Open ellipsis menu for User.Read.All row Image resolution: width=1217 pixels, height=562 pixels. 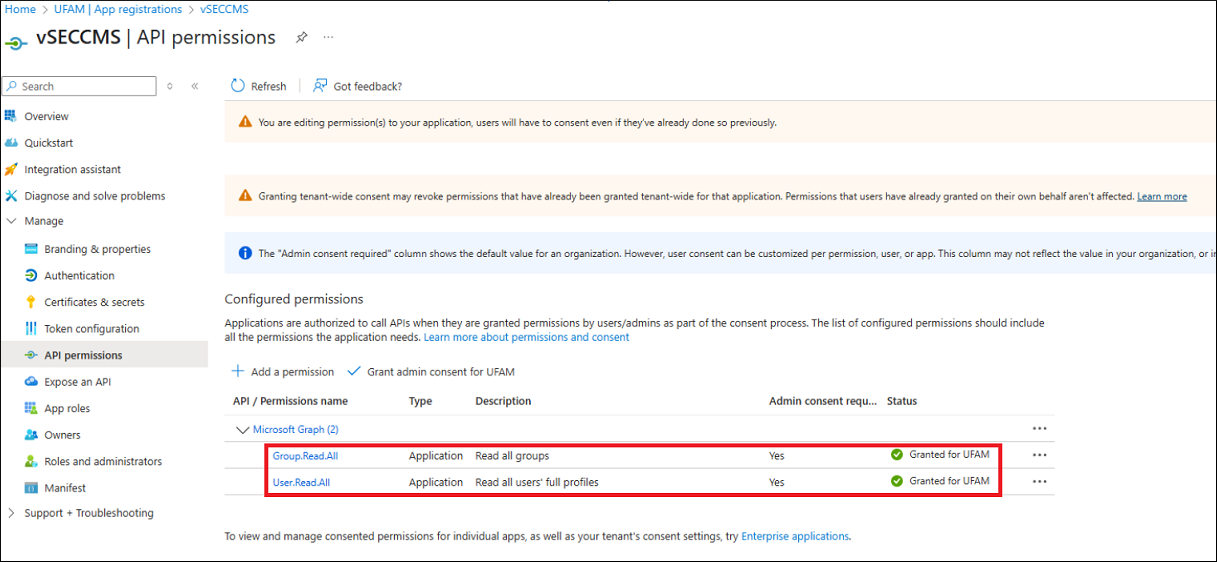[x=1040, y=481]
